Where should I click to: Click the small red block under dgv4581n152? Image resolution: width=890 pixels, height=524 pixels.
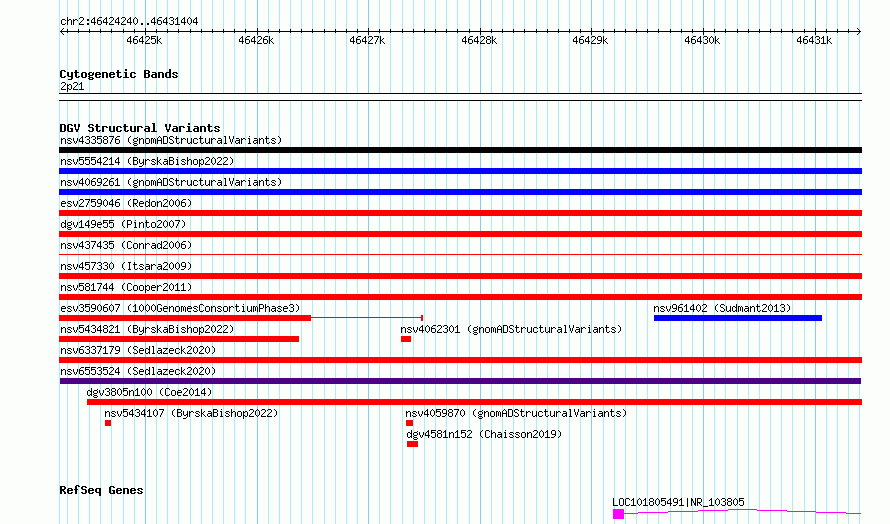point(413,444)
